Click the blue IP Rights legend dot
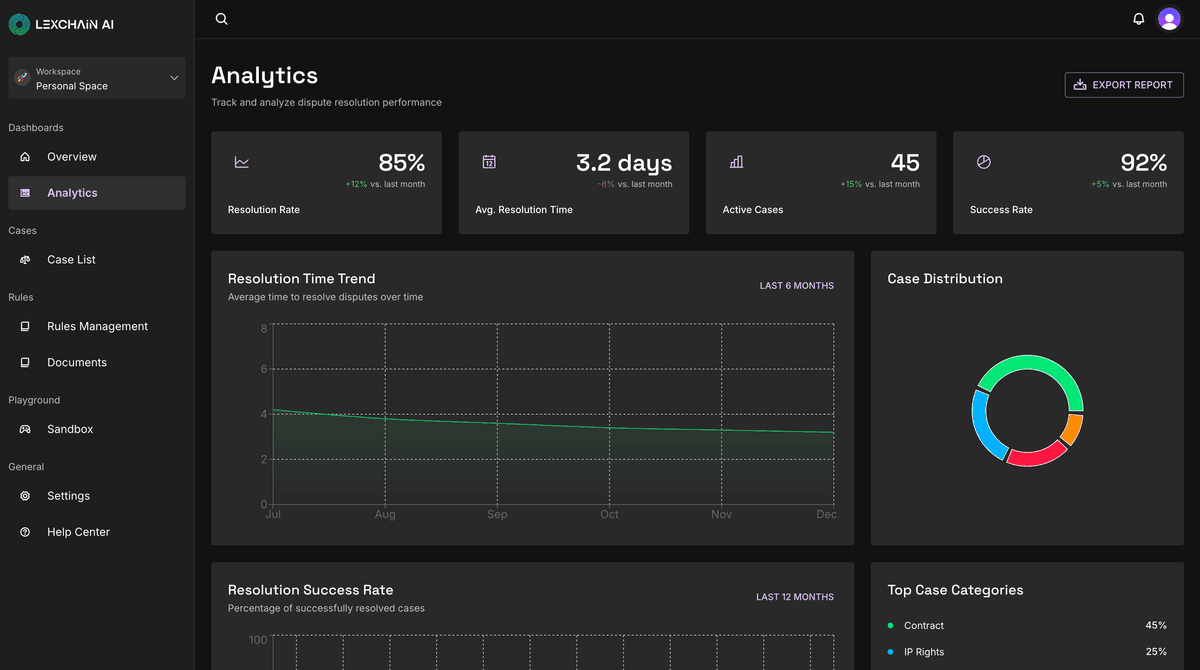The image size is (1200, 670). point(890,652)
